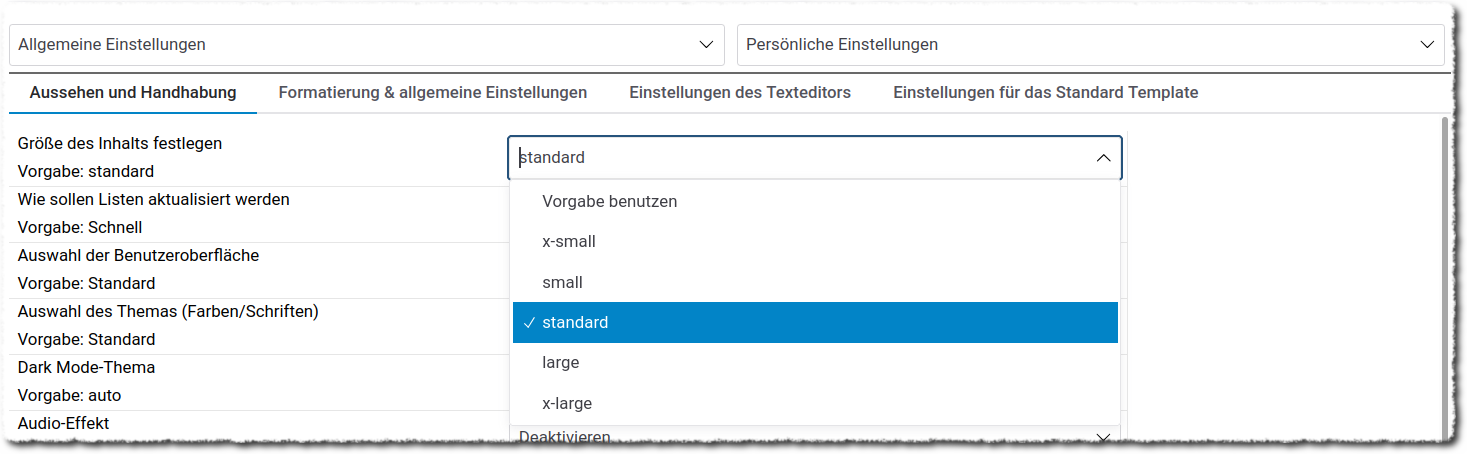Go to the Einstellungen des Texteditors tab
The image size is (1467, 454).
click(740, 93)
